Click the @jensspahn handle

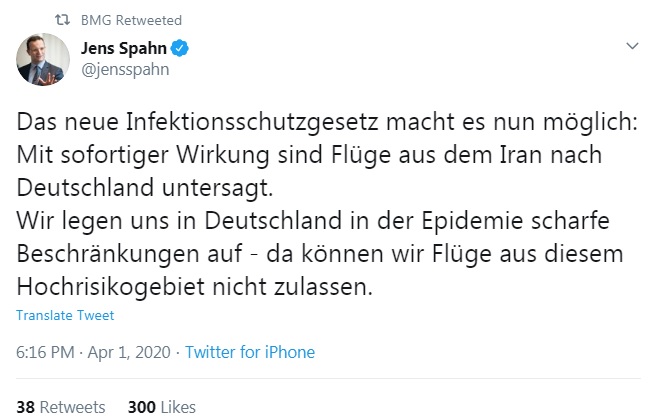[x=125, y=69]
